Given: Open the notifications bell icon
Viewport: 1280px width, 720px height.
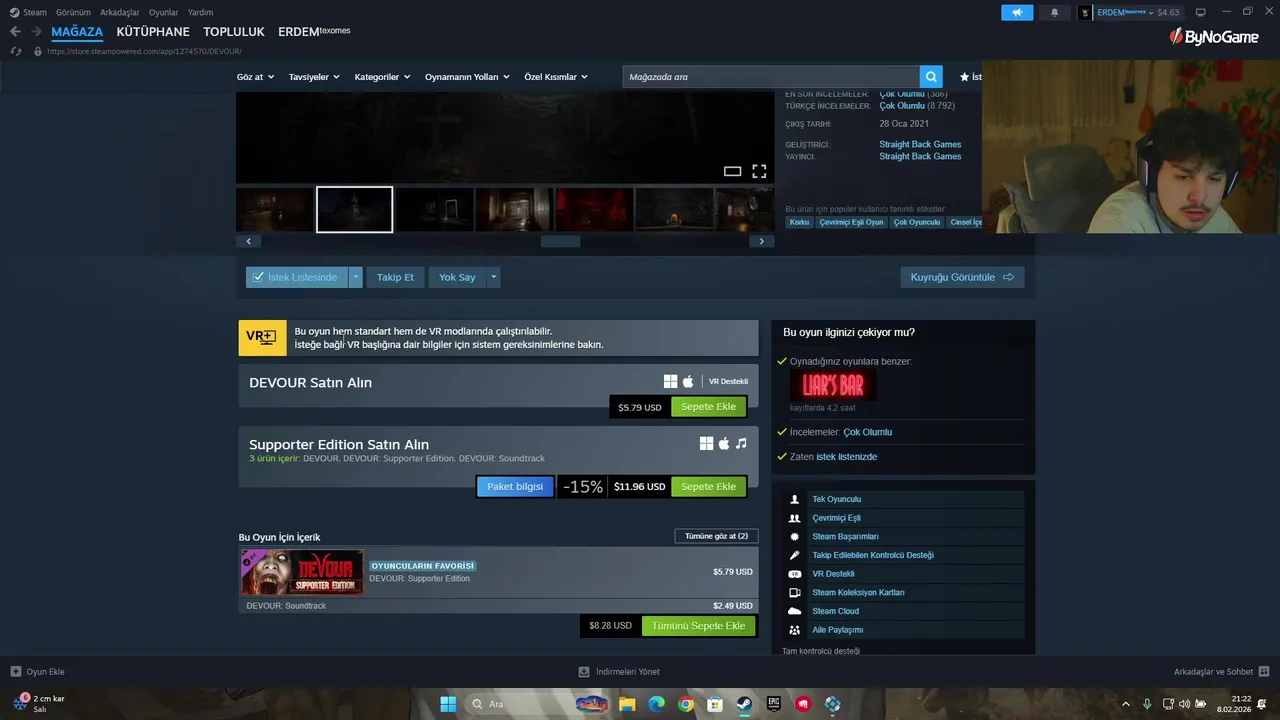Looking at the screenshot, I should pos(1054,12).
